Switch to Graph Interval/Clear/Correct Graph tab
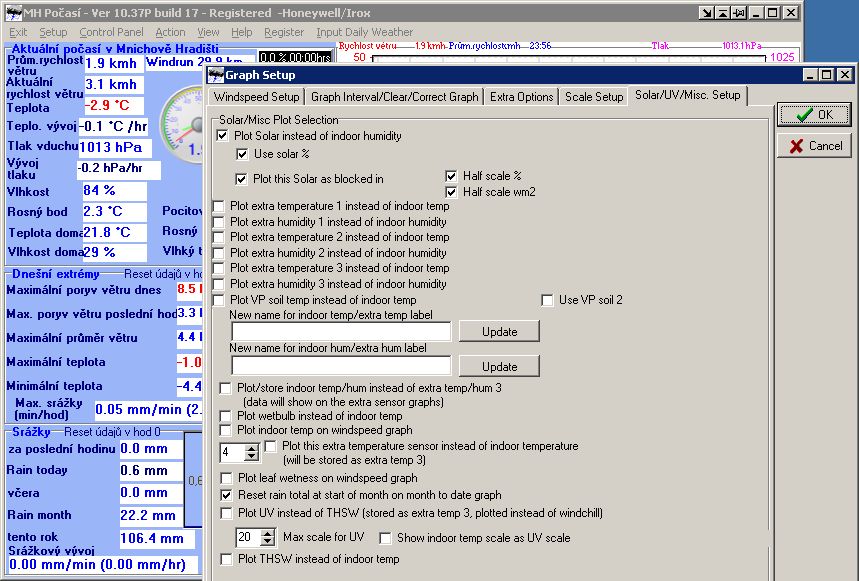Image resolution: width=859 pixels, height=581 pixels. coord(394,97)
